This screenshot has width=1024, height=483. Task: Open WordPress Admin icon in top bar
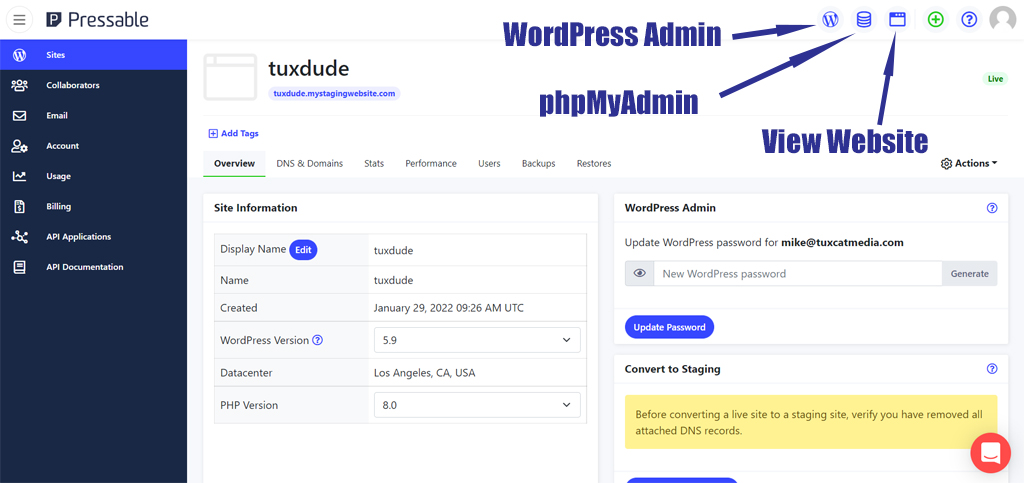click(830, 20)
